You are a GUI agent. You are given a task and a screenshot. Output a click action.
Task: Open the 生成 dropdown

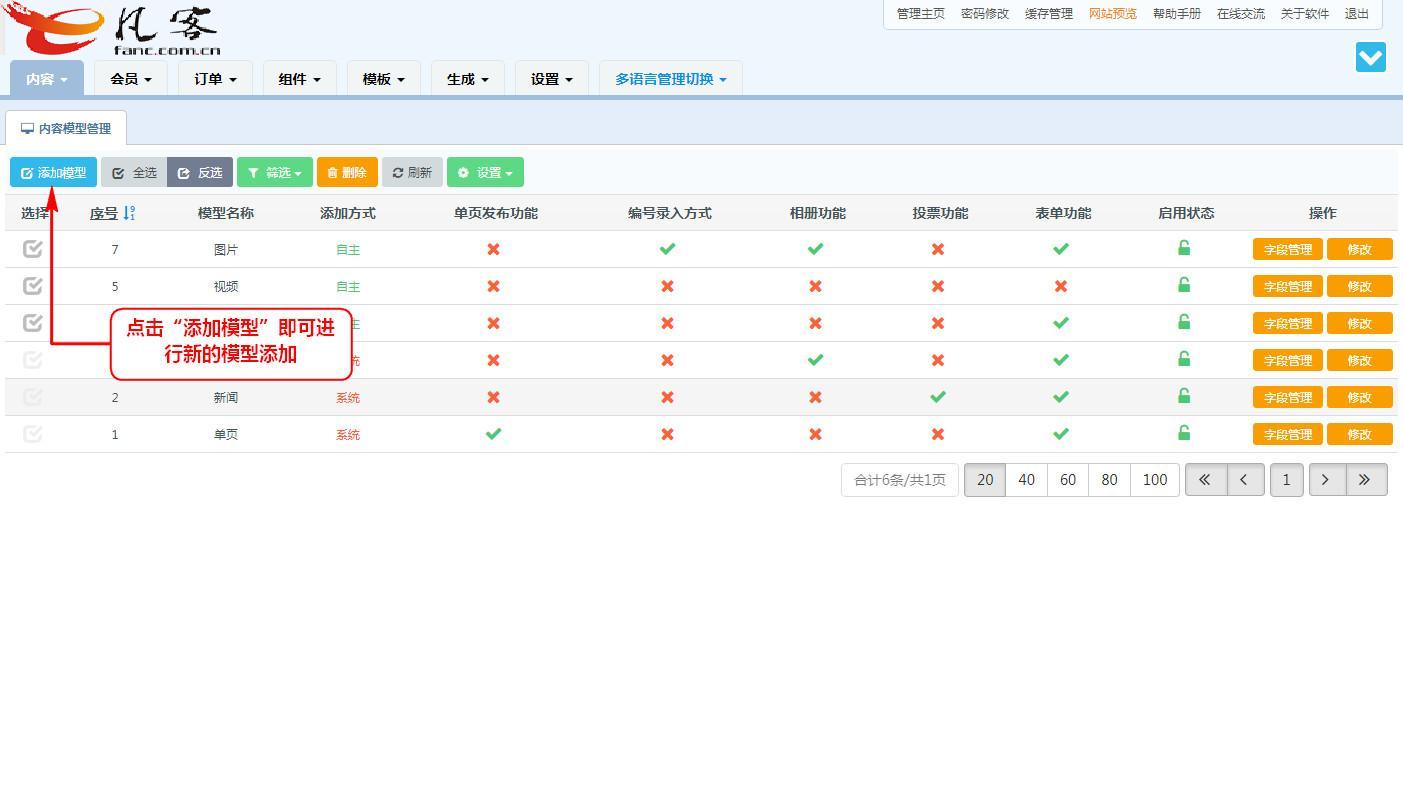tap(467, 79)
